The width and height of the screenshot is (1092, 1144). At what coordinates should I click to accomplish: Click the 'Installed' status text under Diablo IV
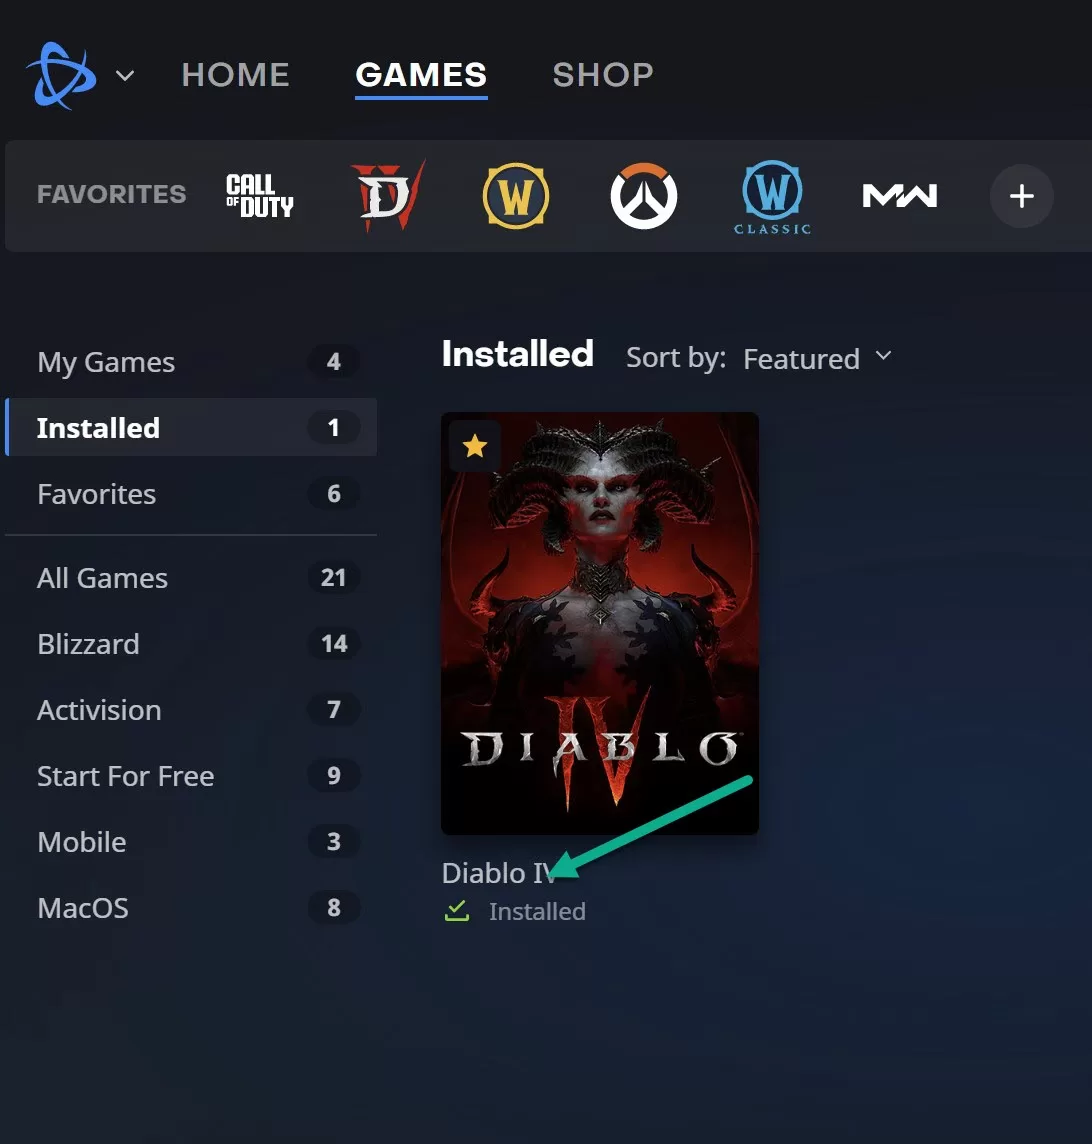click(x=537, y=911)
